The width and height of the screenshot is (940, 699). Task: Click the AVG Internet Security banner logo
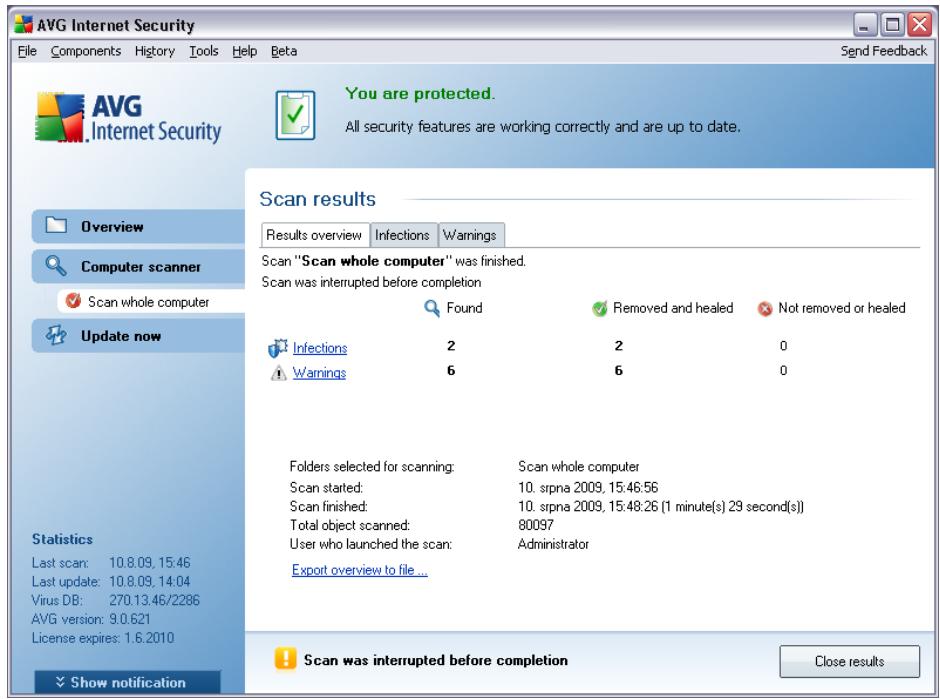coord(128,118)
